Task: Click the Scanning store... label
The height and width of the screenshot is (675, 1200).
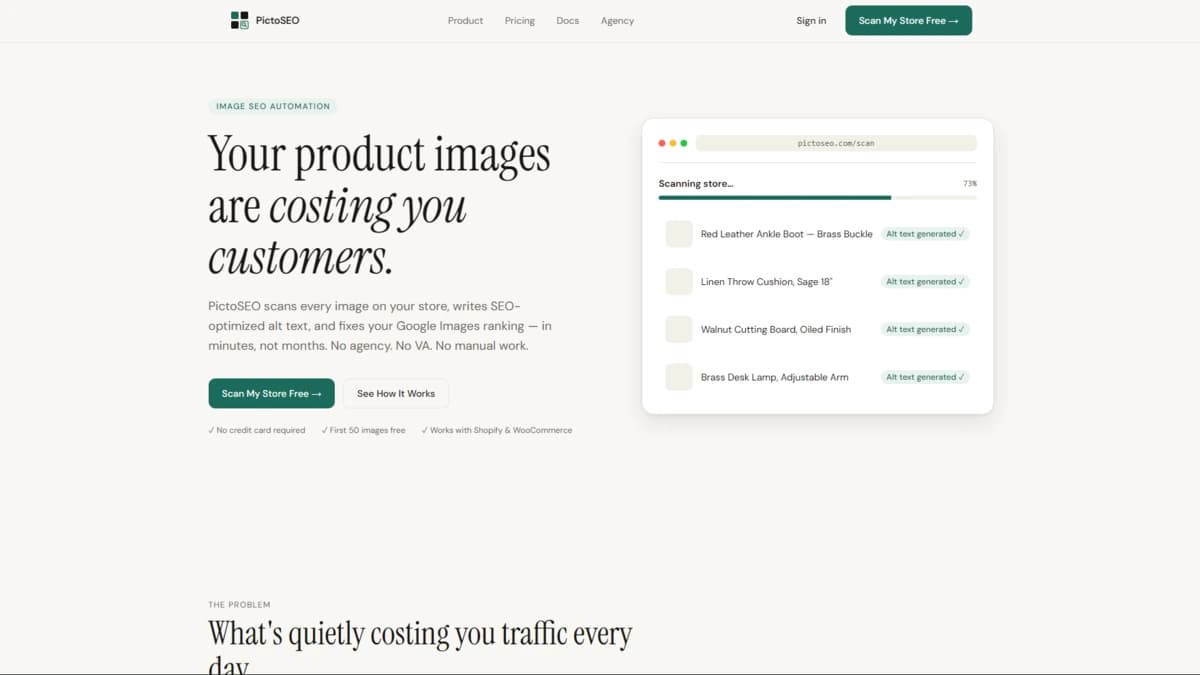Action: click(696, 184)
